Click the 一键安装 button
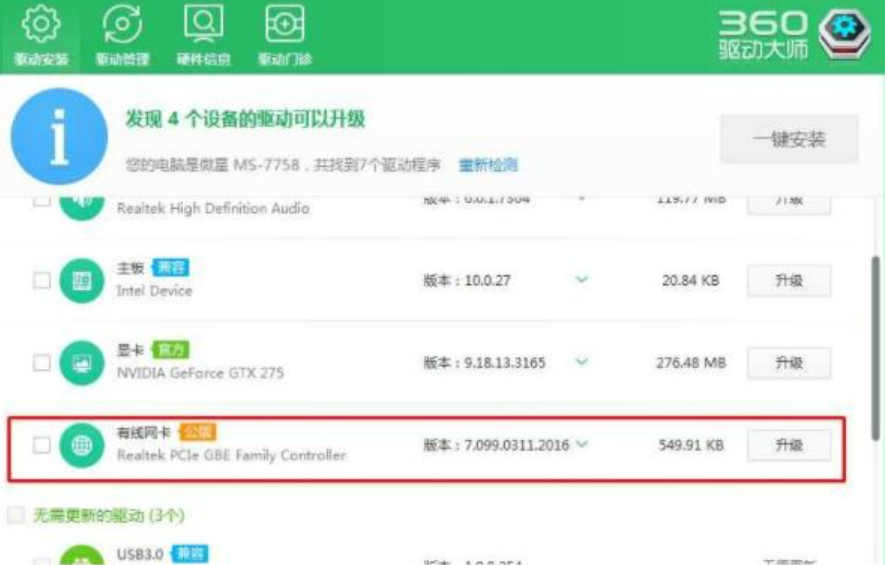Image resolution: width=885 pixels, height=565 pixels. 789,139
